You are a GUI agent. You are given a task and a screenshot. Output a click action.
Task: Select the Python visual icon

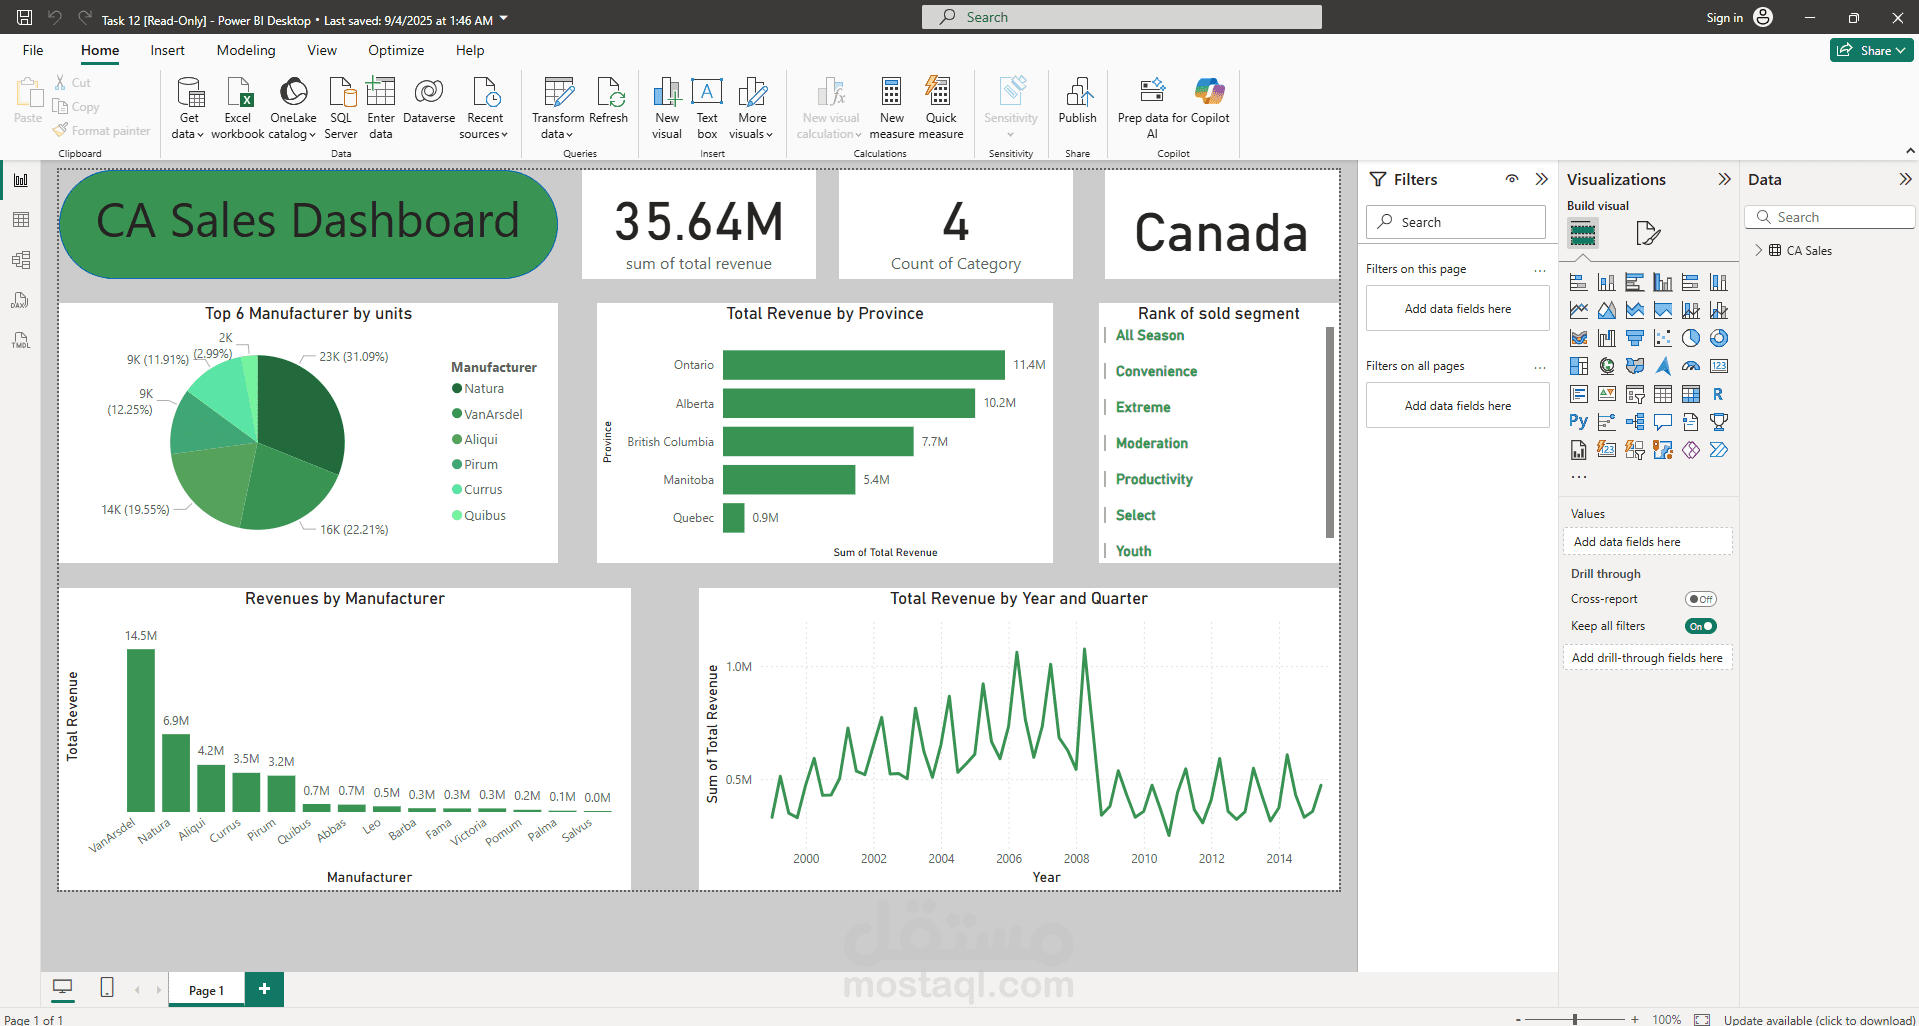(x=1578, y=422)
